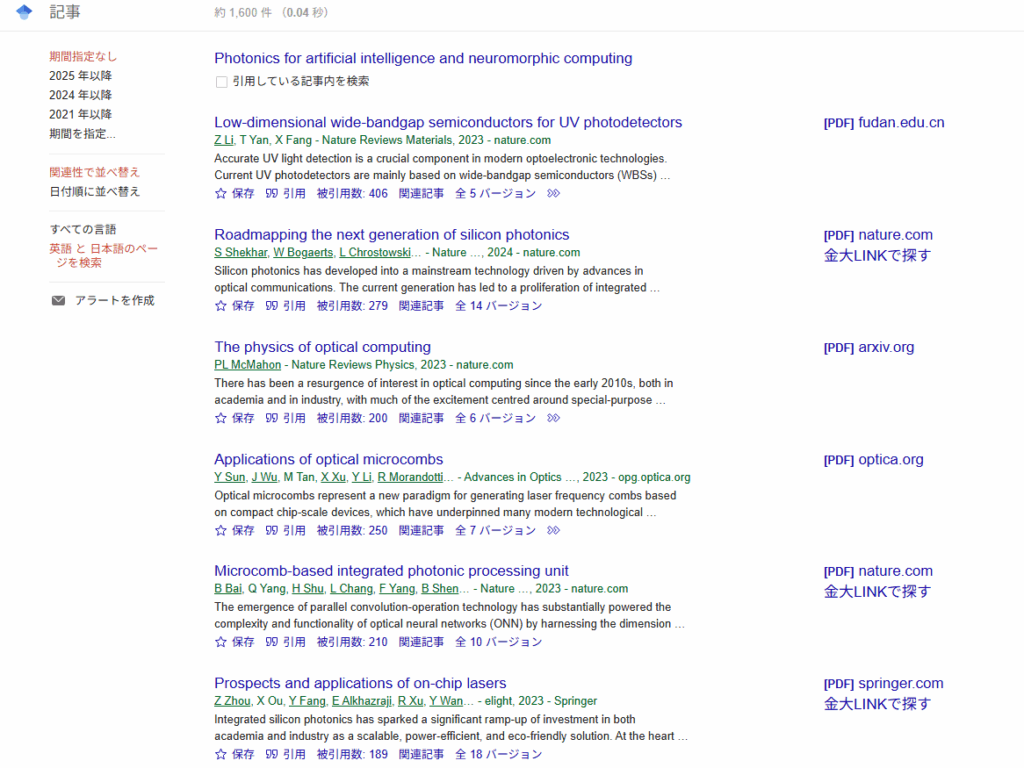The height and width of the screenshot is (768, 1024).
Task: Open 関連記事 for physics of optical computing
Action: coord(421,418)
